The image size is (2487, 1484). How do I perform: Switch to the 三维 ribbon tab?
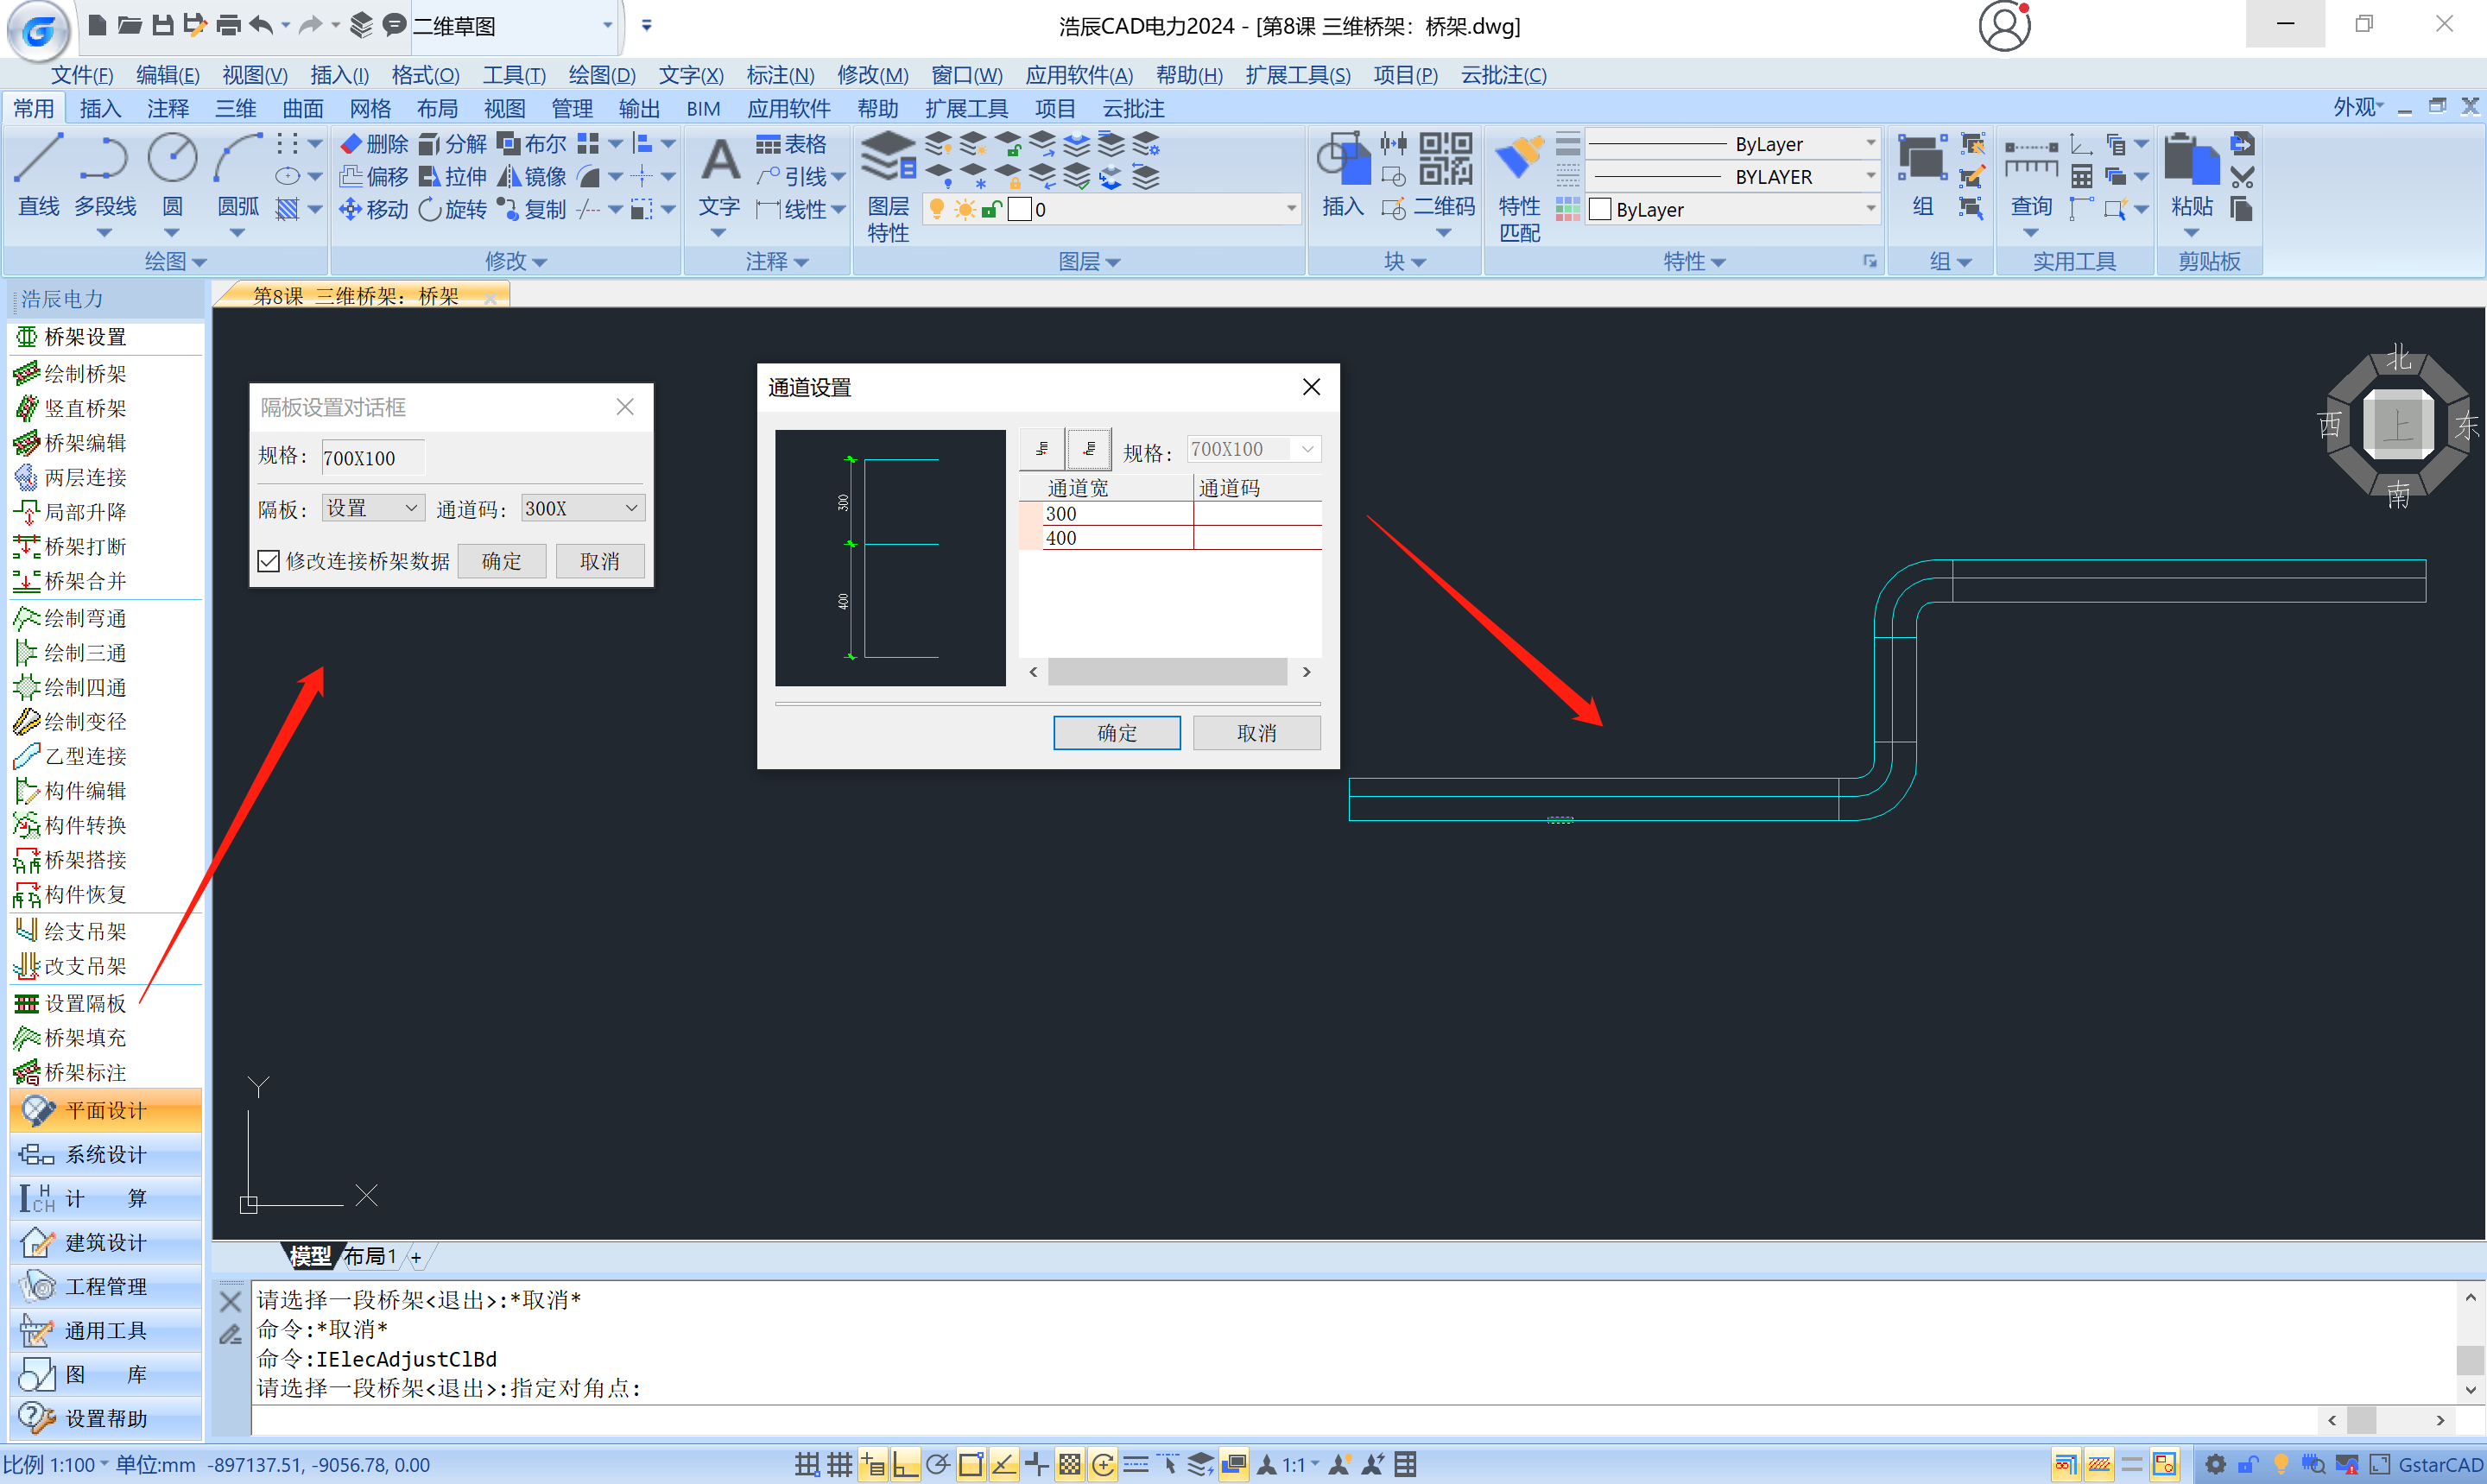(236, 108)
